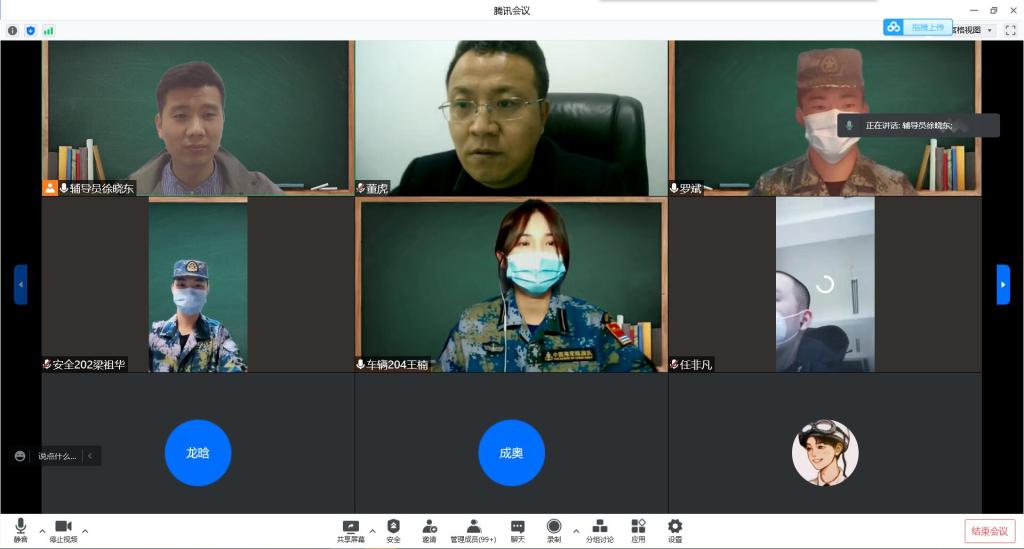Open the chat (聊天) panel
The height and width of the screenshot is (549, 1024).
518,529
